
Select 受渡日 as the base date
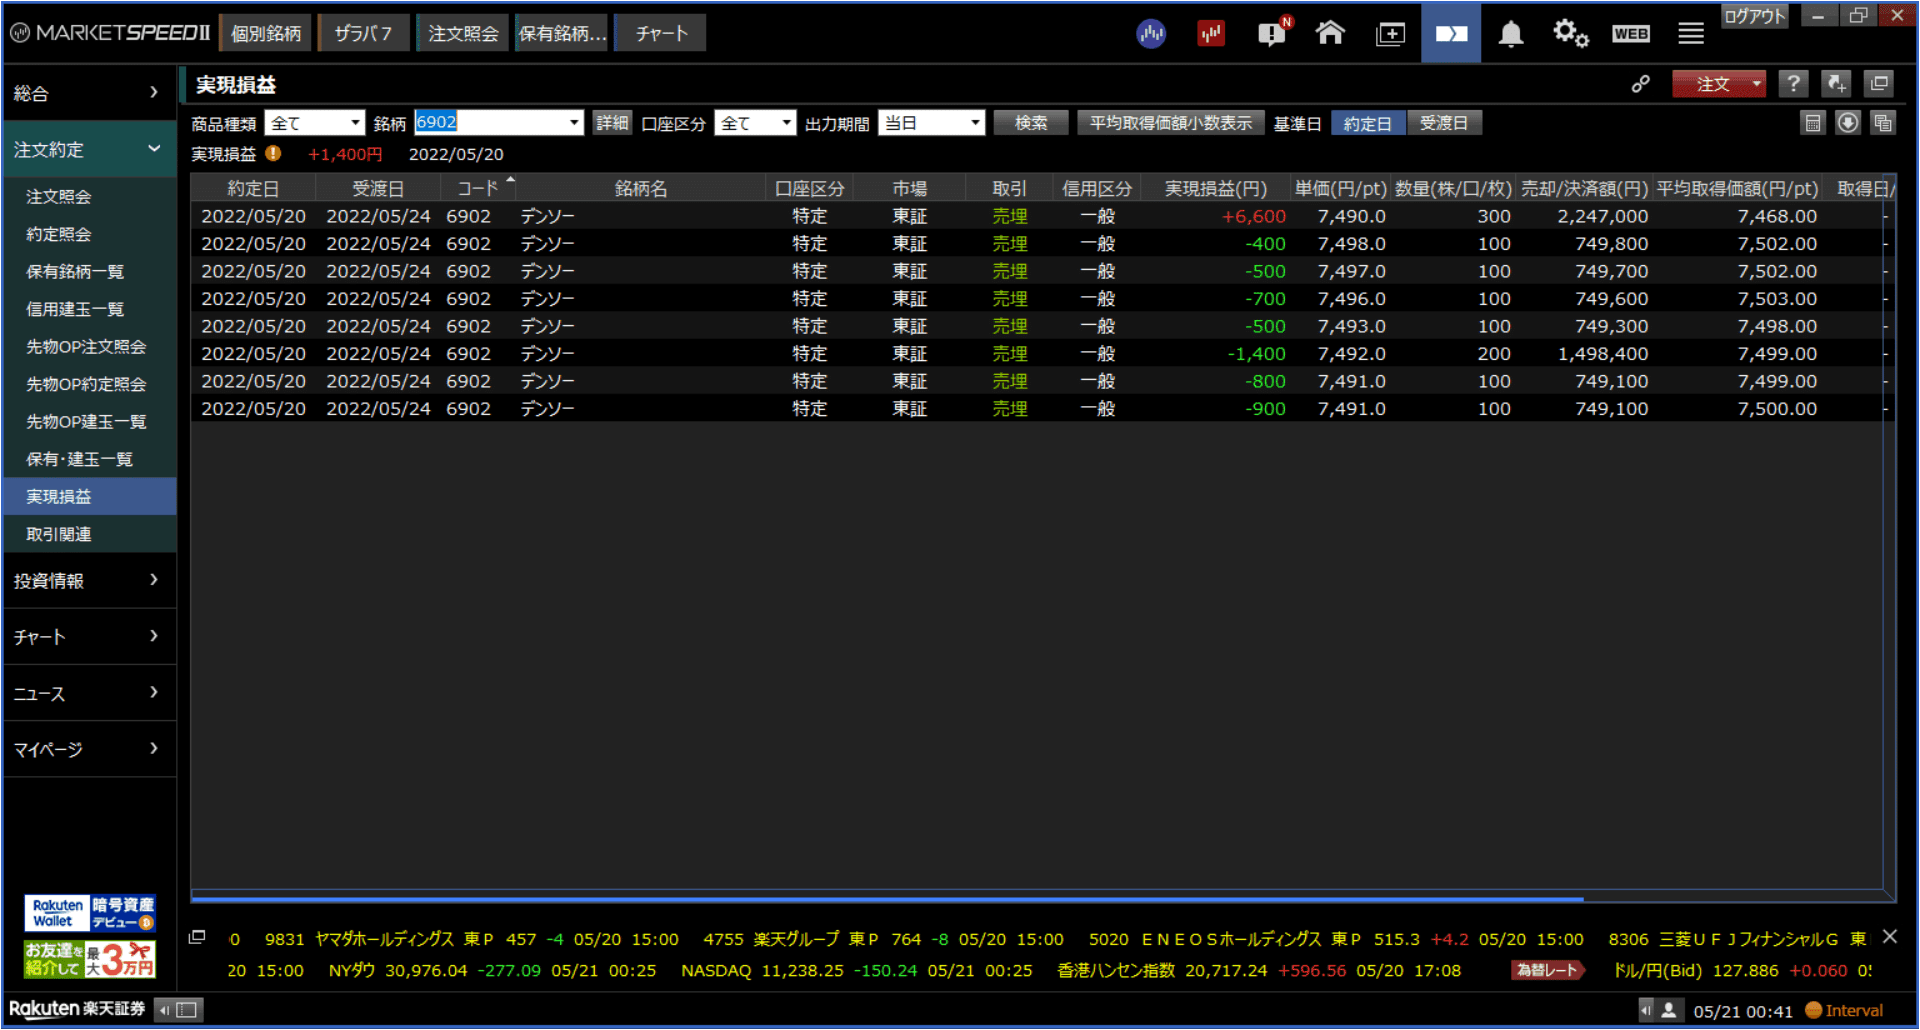tap(1444, 123)
